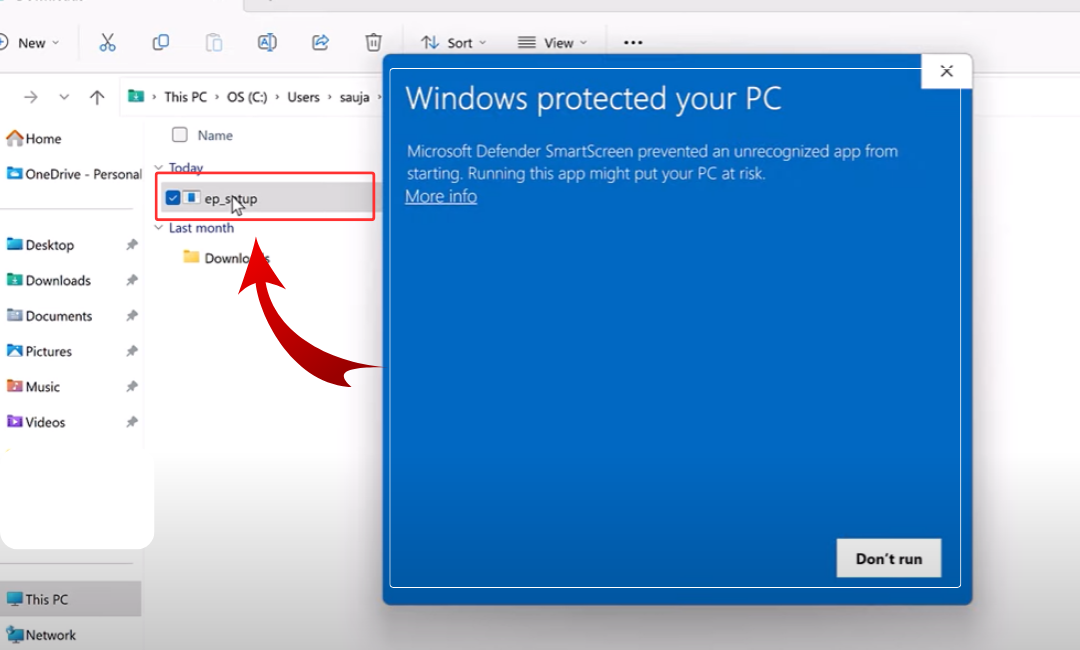Open the View dropdown menu
Viewport: 1080px width, 650px height.
tap(552, 42)
